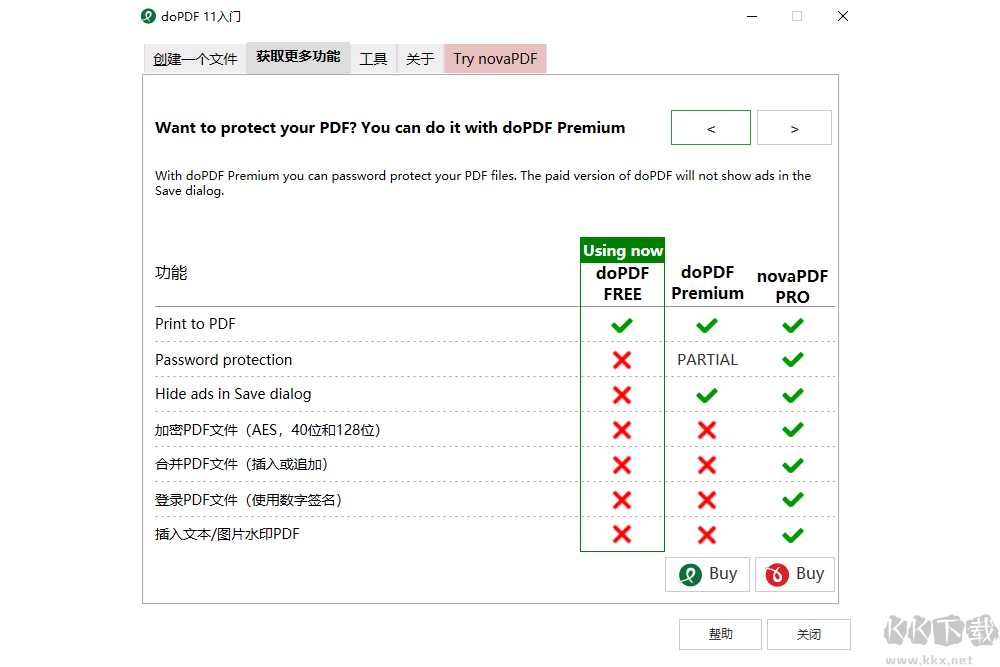The height and width of the screenshot is (667, 1000).
Task: Click the red X for 插入文本/图片水印PDF under doPDF FREE
Action: coord(622,535)
